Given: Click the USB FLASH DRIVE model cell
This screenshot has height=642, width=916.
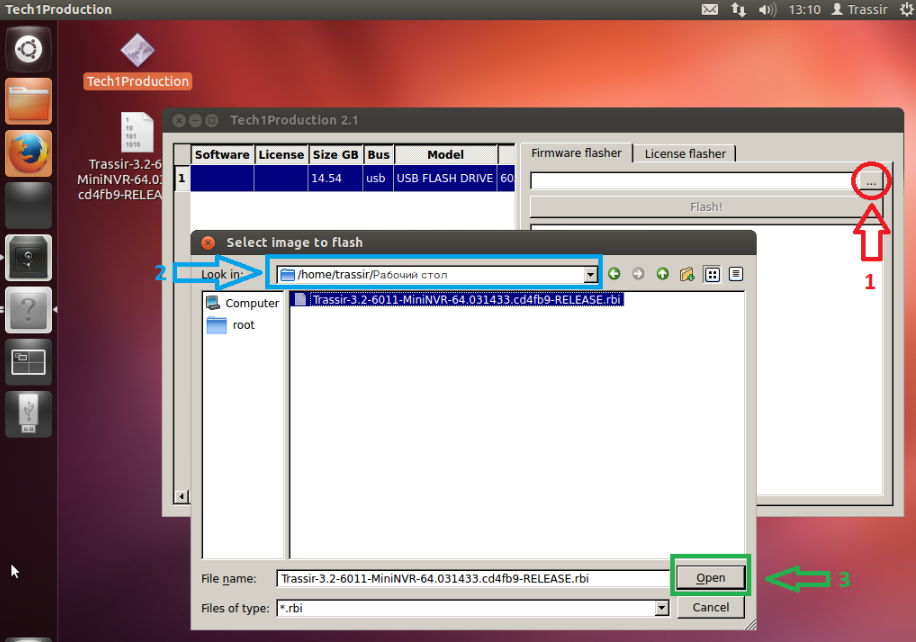Looking at the screenshot, I should click(446, 178).
